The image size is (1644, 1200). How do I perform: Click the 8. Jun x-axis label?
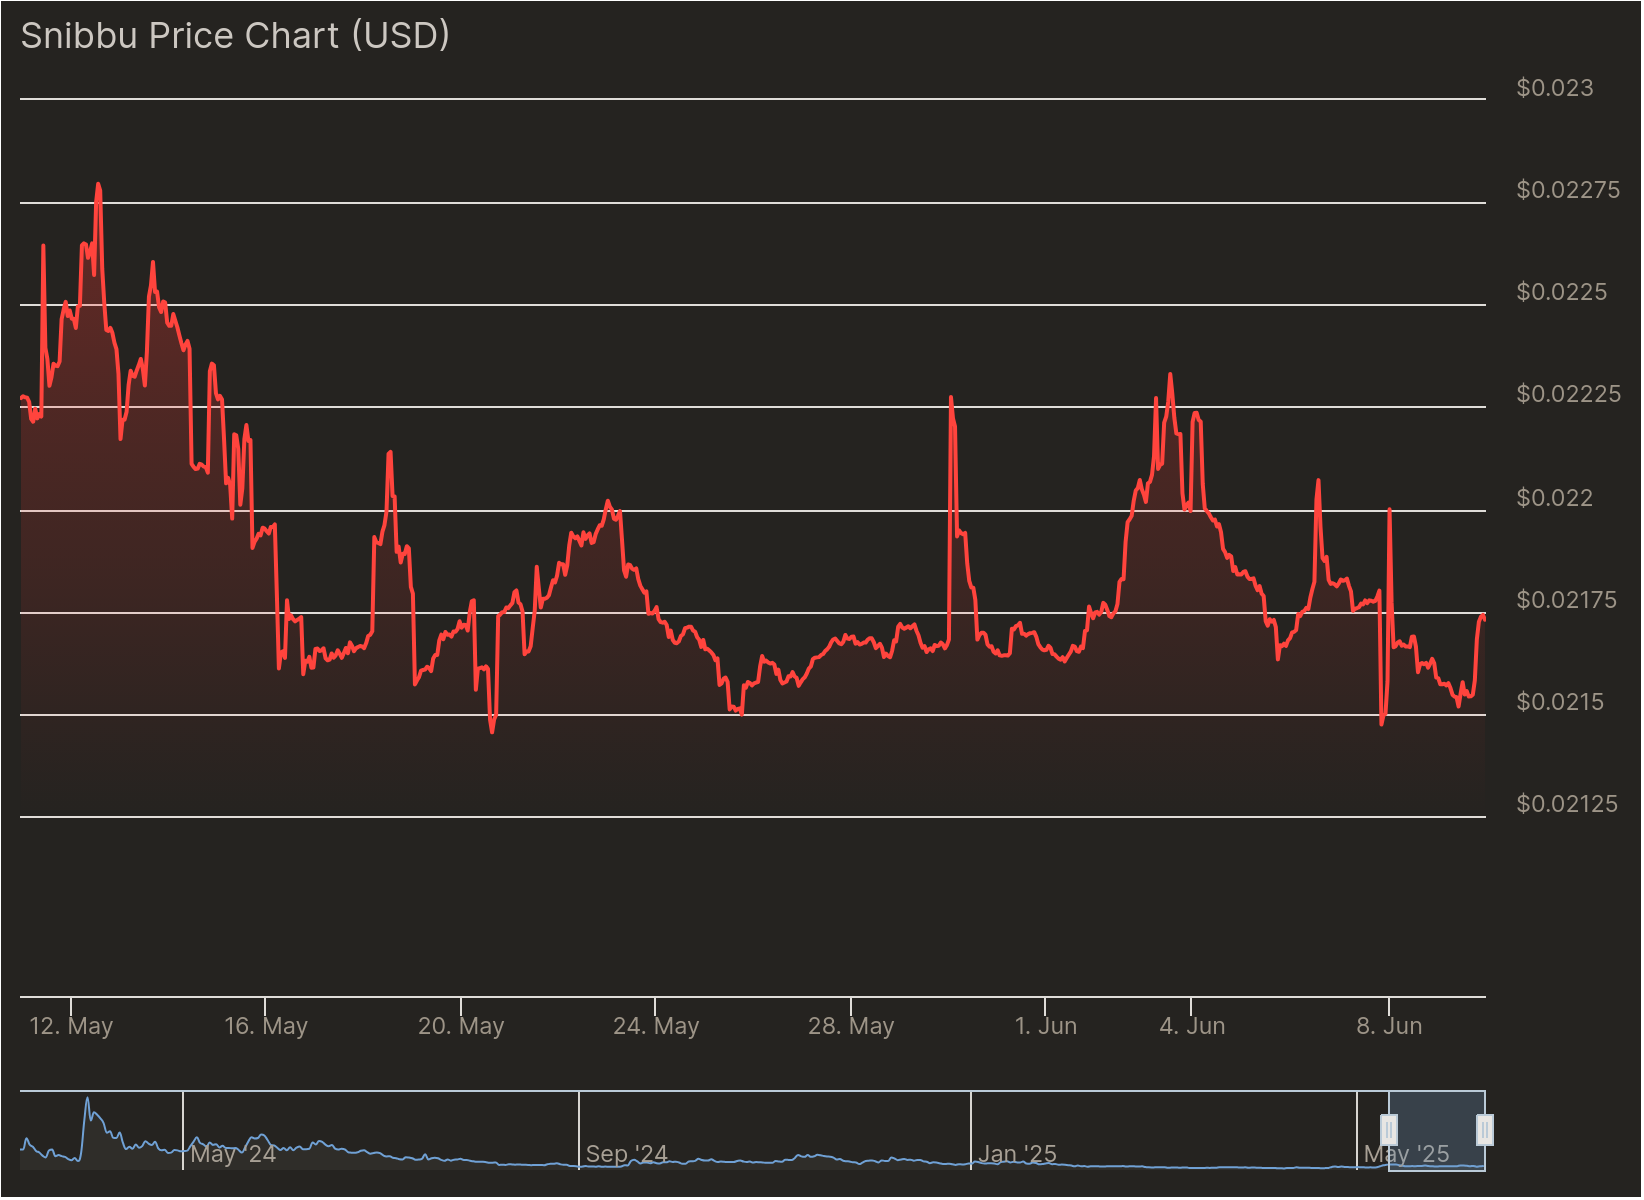pos(1389,1027)
